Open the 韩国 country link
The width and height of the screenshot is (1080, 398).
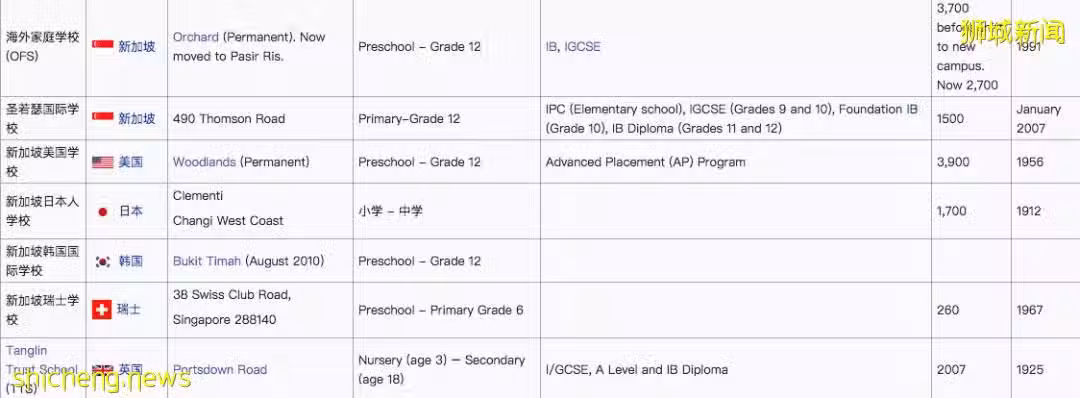tap(131, 262)
